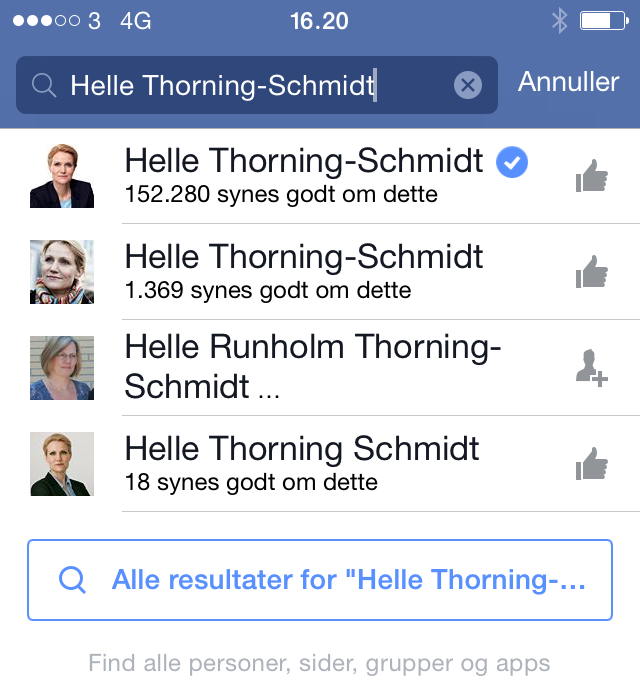Viewport: 640px width, 691px height.
Task: Tap the battery indicator in the status bar
Action: tap(604, 21)
